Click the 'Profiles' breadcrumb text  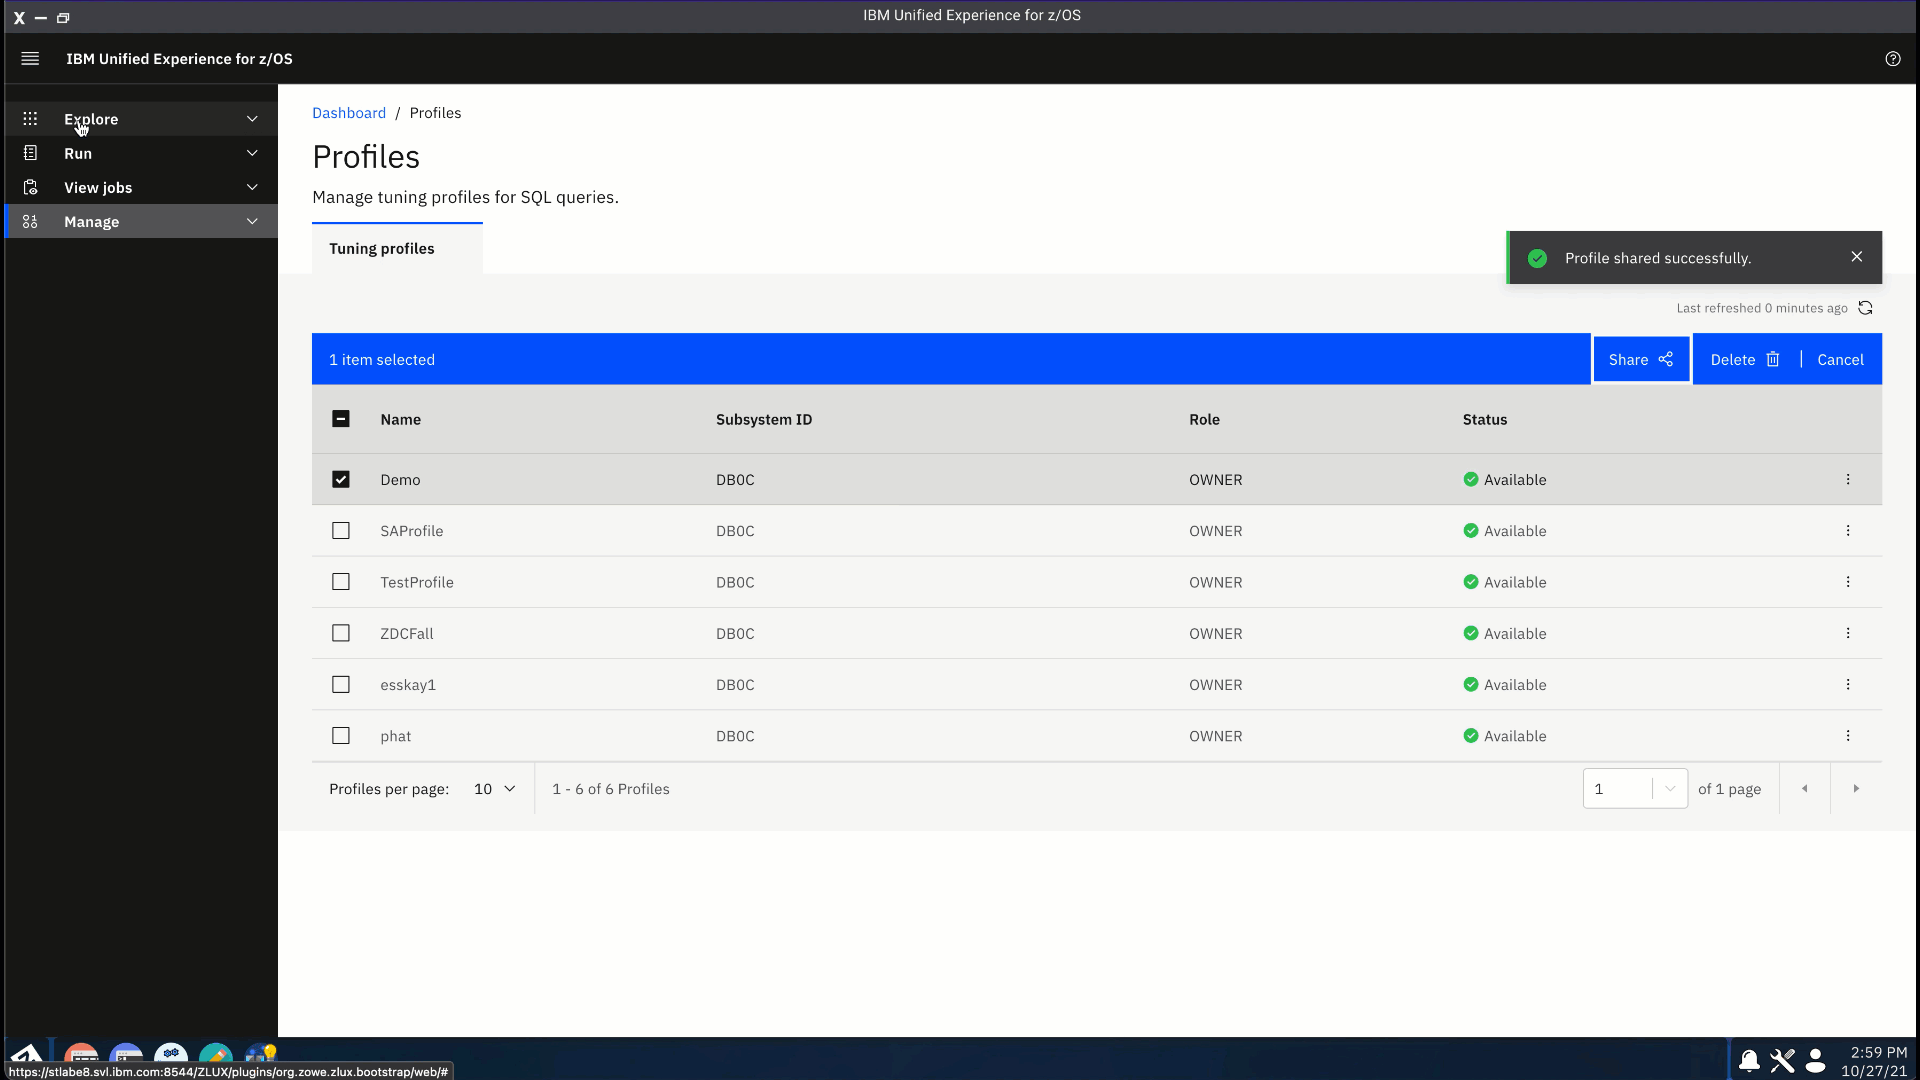435,113
